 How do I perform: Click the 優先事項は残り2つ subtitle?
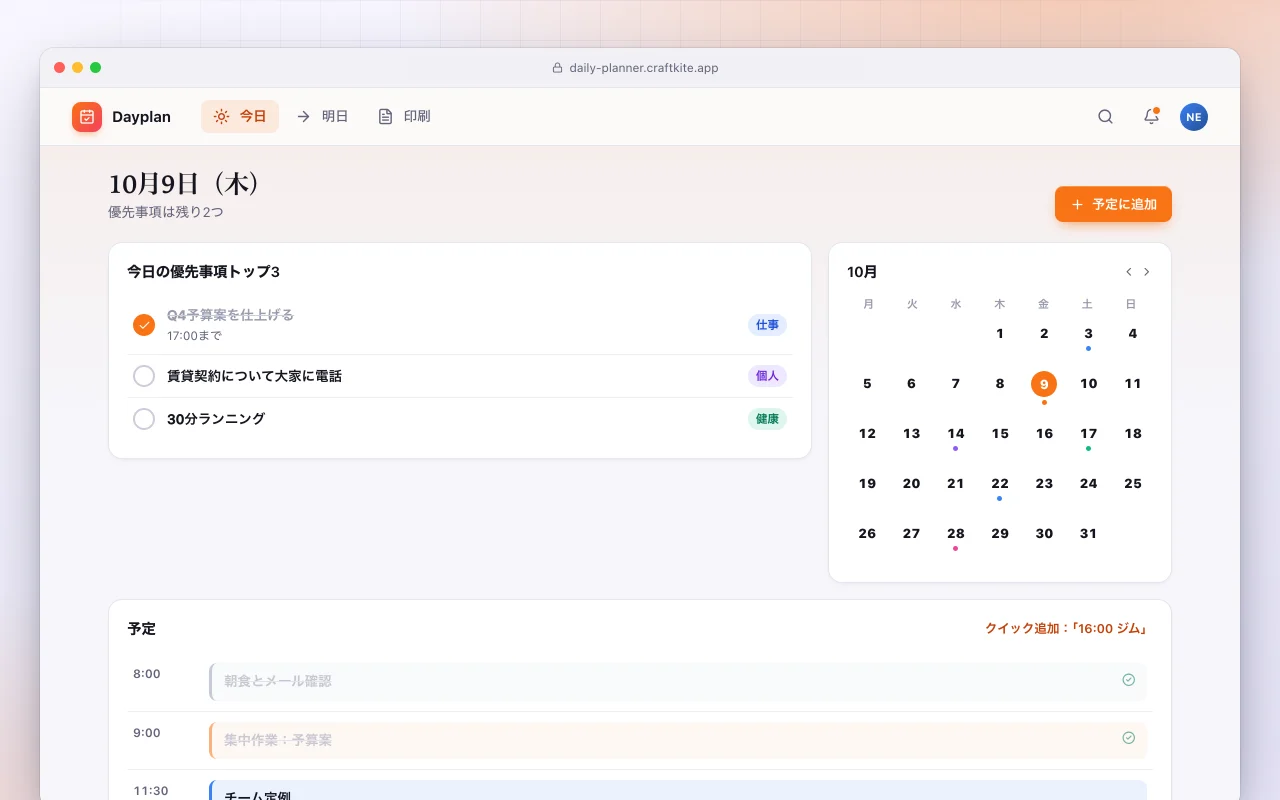(165, 212)
